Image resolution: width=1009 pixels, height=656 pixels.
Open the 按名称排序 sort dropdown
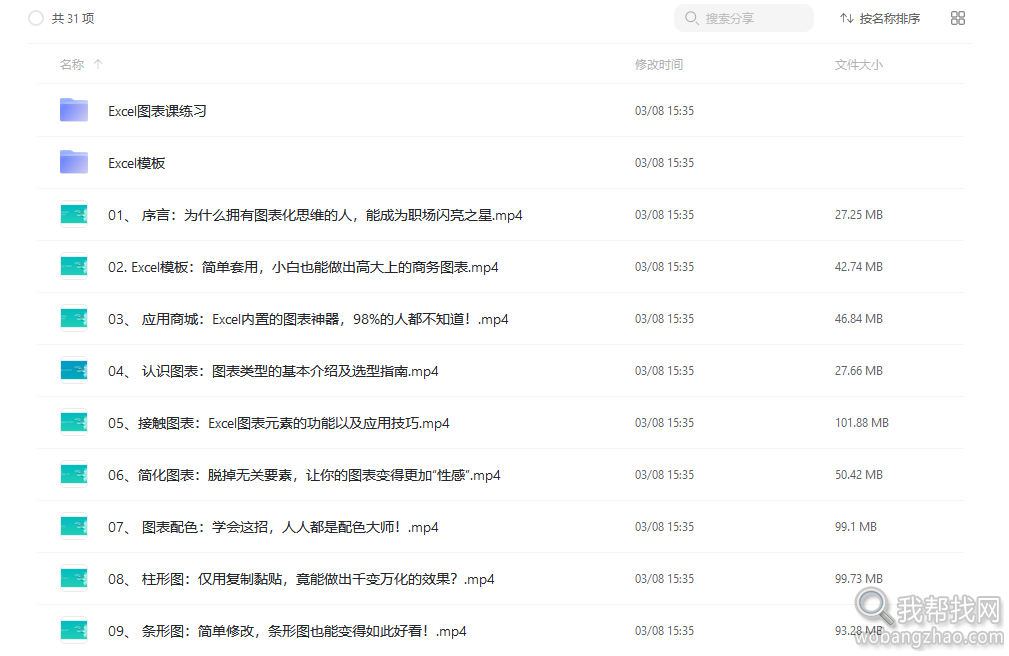(880, 18)
